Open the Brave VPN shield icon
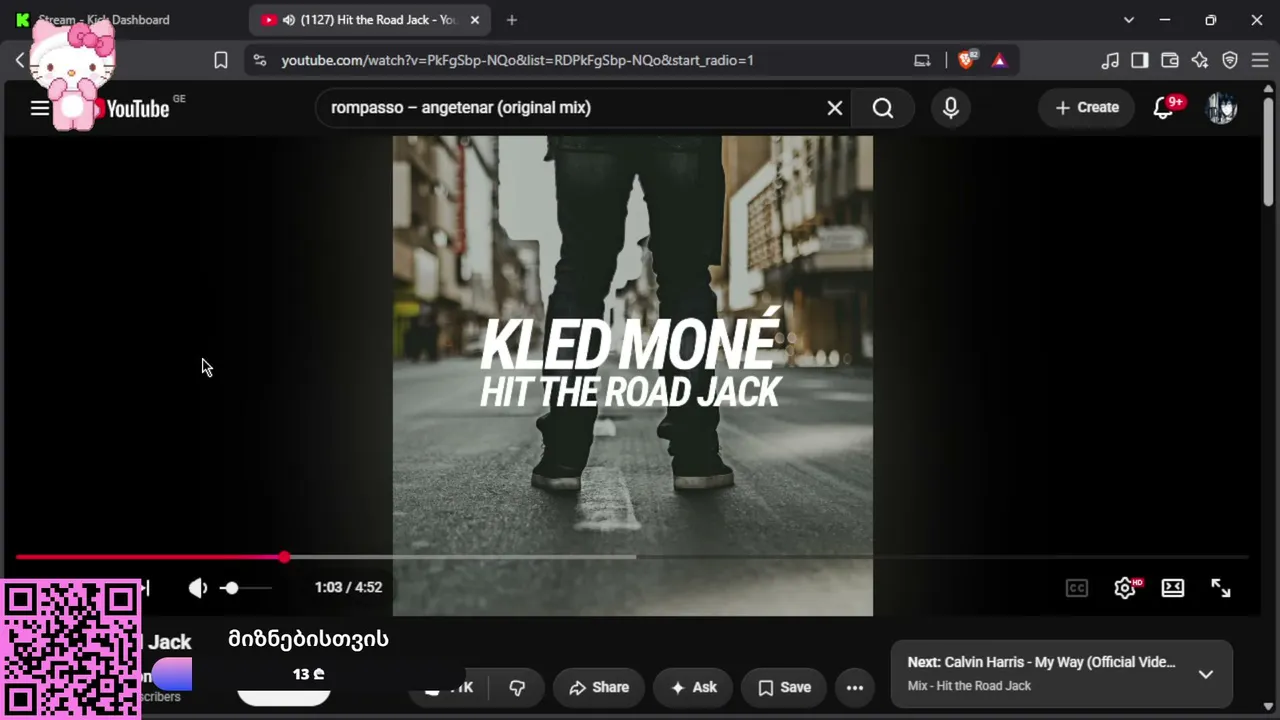This screenshot has width=1280, height=720. pos(1230,60)
